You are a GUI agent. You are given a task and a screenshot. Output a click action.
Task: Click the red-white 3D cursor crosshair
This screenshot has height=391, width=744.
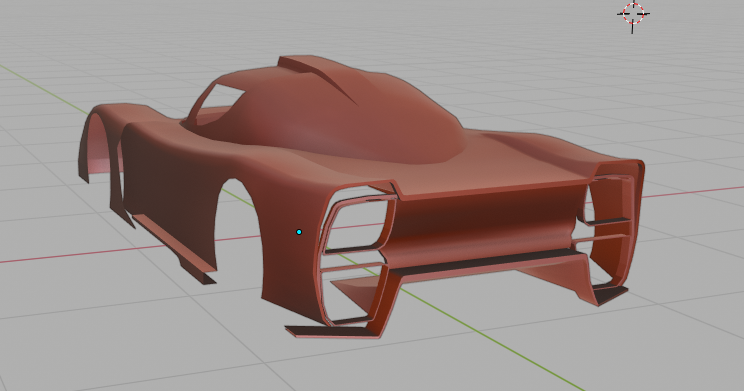tap(633, 14)
